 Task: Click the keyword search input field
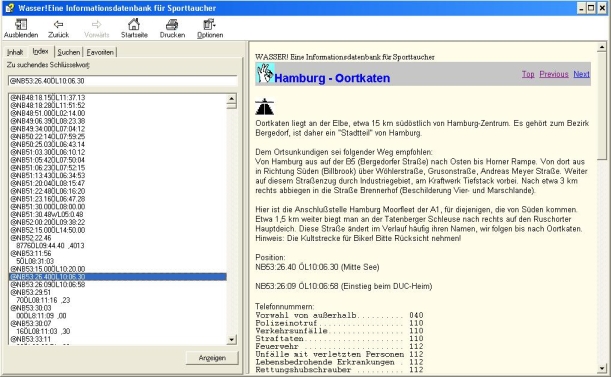(122, 81)
